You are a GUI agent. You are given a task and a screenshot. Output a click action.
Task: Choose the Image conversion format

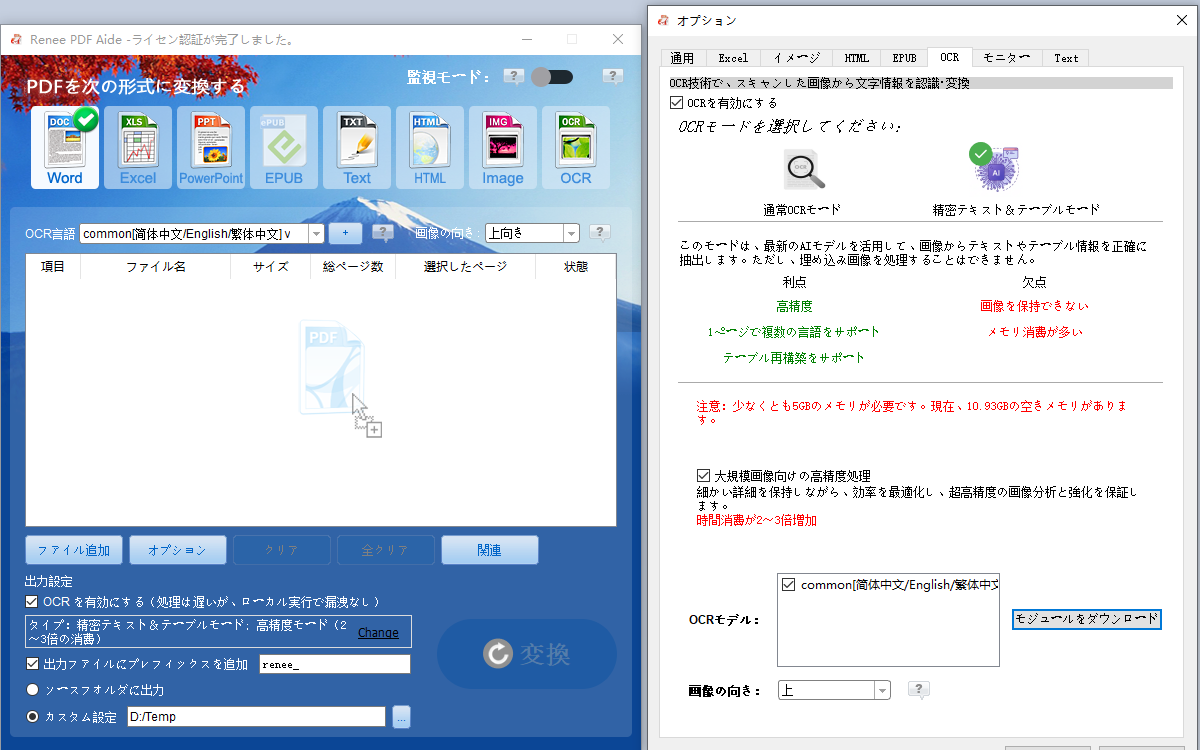503,148
